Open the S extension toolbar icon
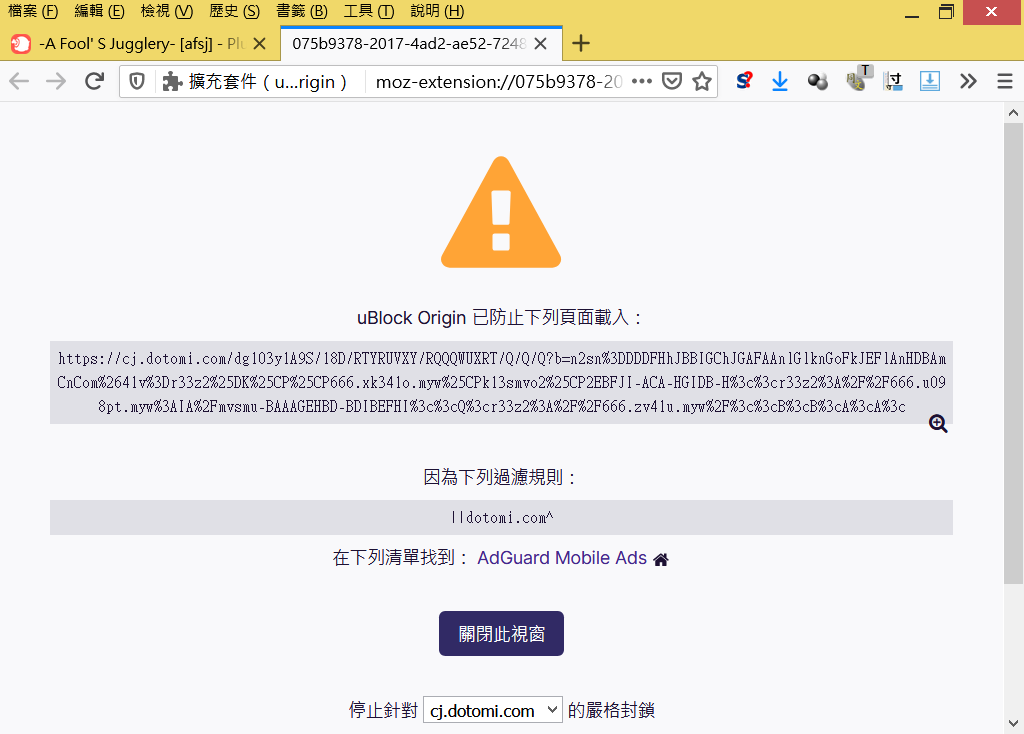1024x734 pixels. (744, 81)
